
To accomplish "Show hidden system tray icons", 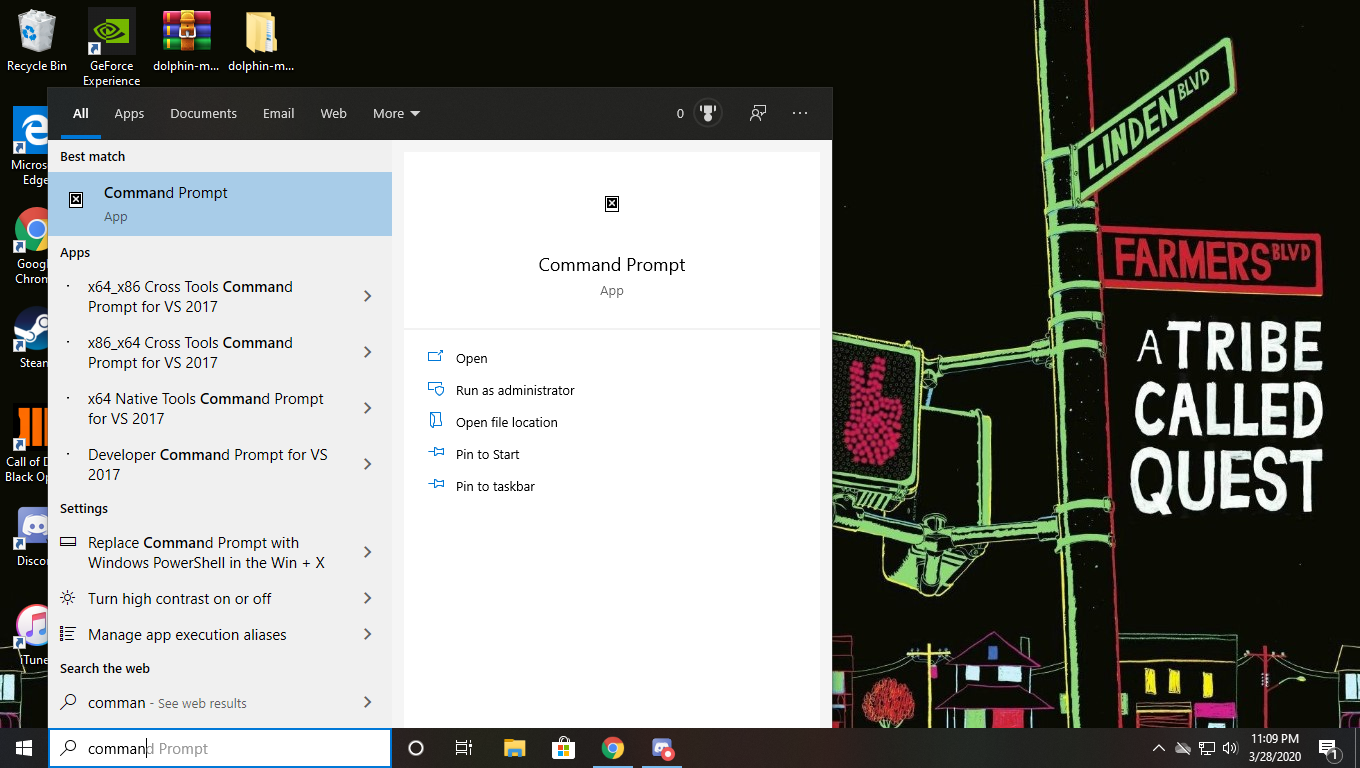I will [x=1158, y=748].
